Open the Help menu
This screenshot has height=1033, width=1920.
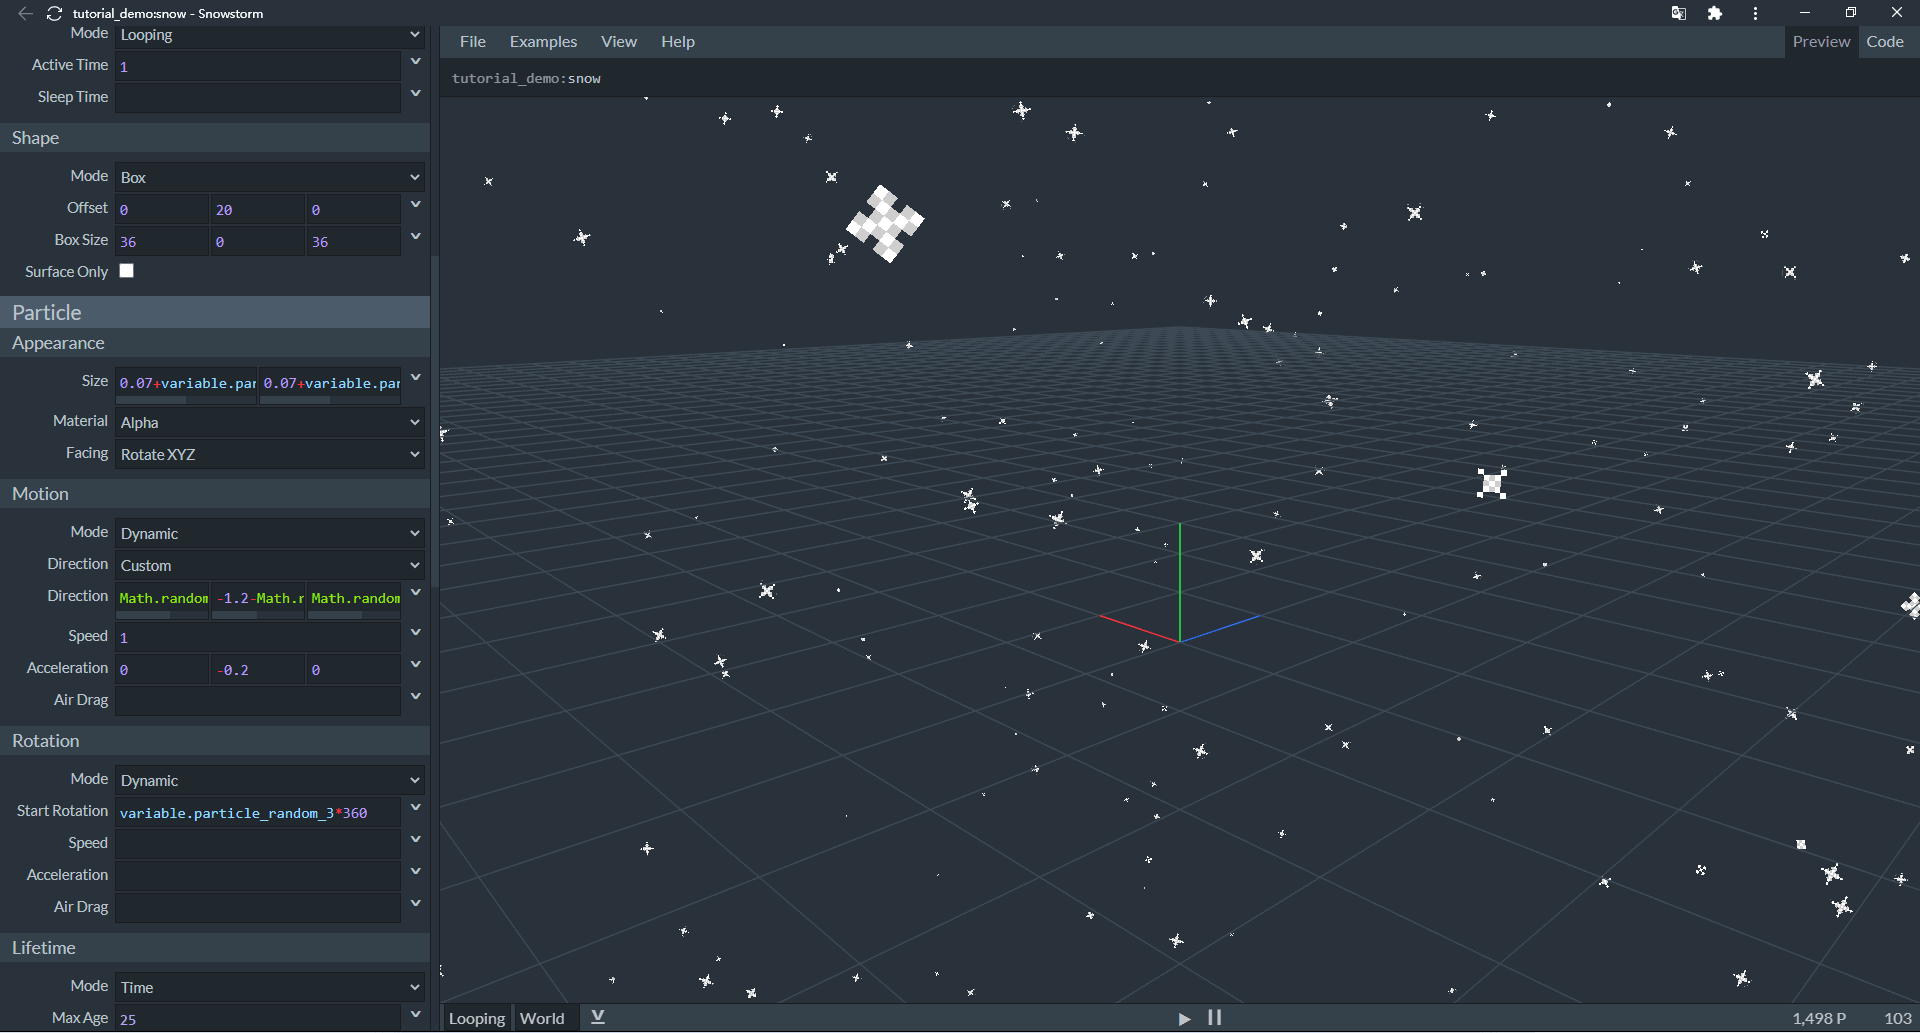pos(678,42)
